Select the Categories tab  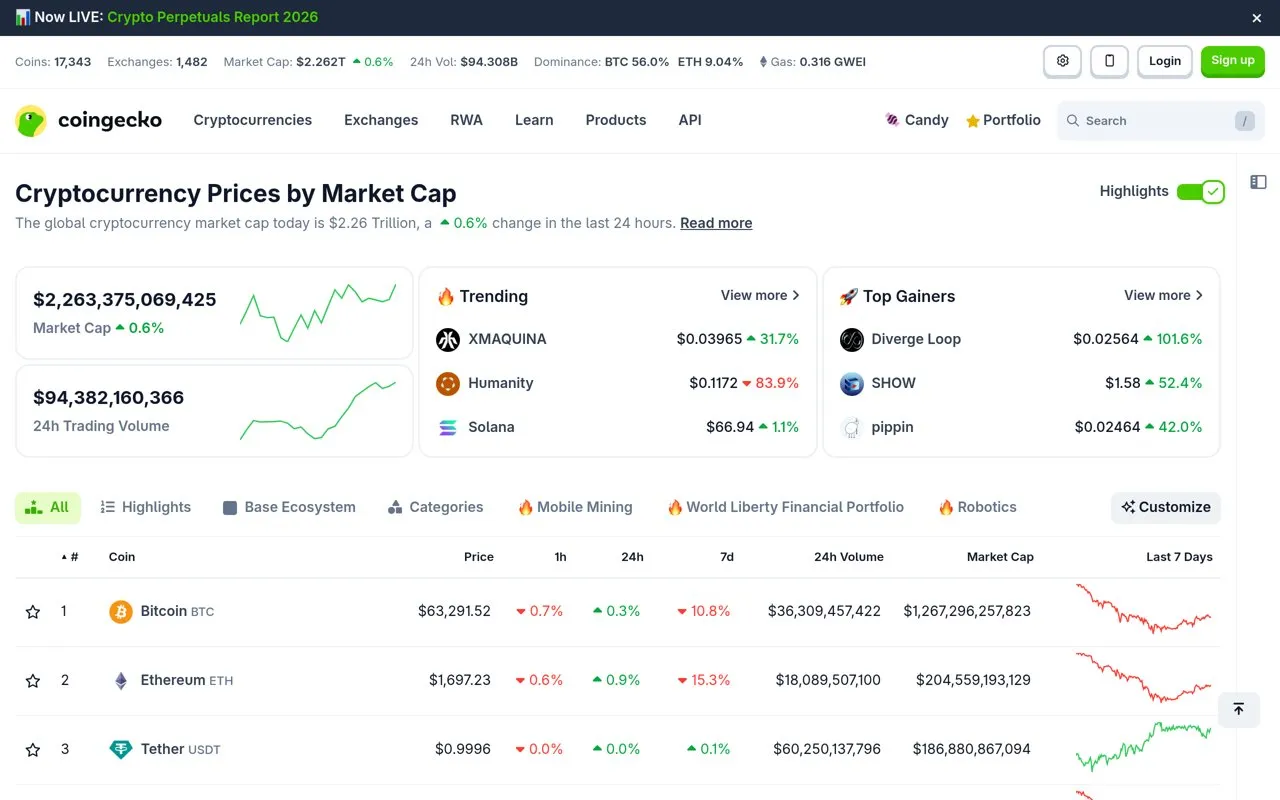click(435, 507)
